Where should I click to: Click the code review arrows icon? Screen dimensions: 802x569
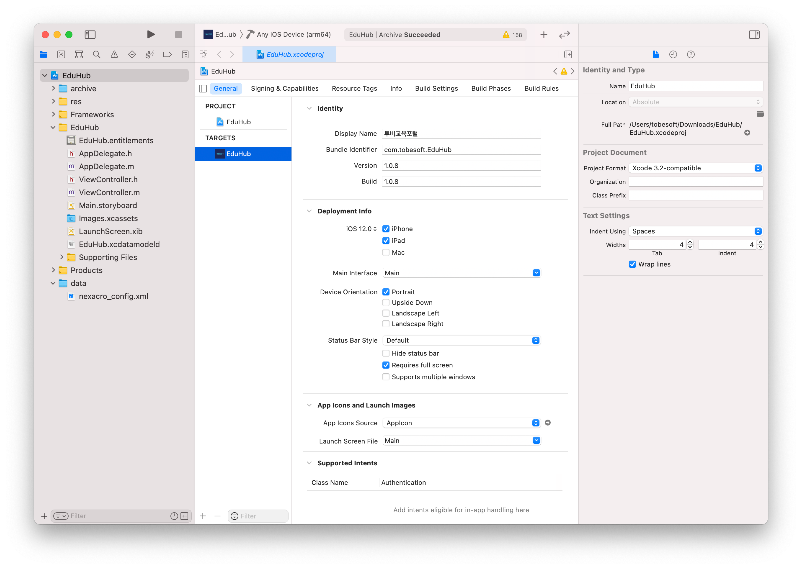pyautogui.click(x=564, y=34)
